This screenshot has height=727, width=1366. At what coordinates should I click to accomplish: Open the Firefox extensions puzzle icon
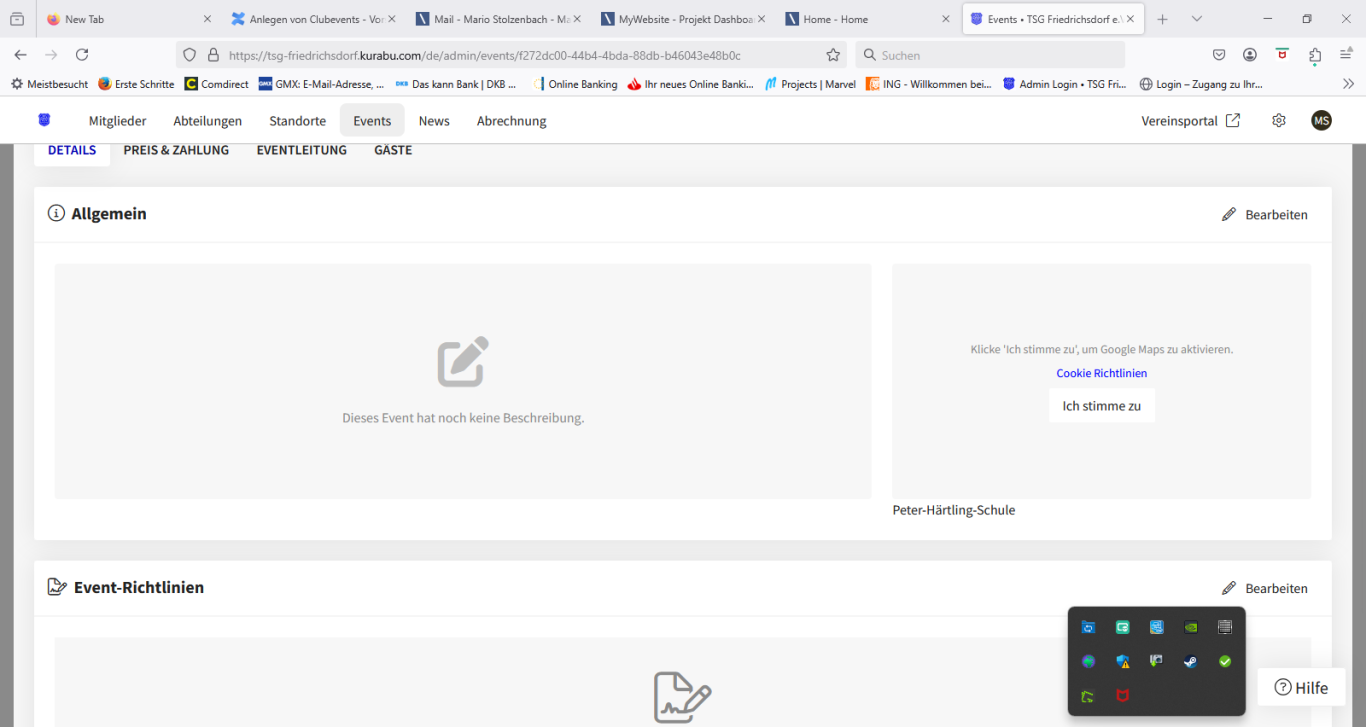pyautogui.click(x=1315, y=55)
